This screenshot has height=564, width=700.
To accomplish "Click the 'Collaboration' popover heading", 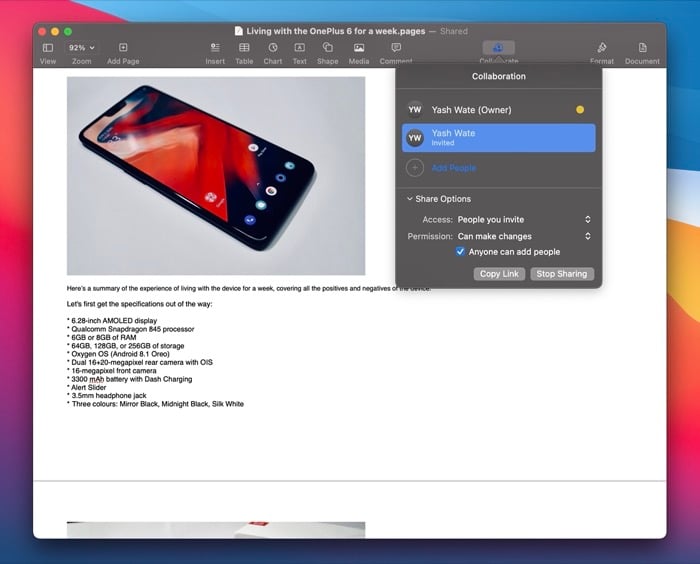I will tap(499, 76).
